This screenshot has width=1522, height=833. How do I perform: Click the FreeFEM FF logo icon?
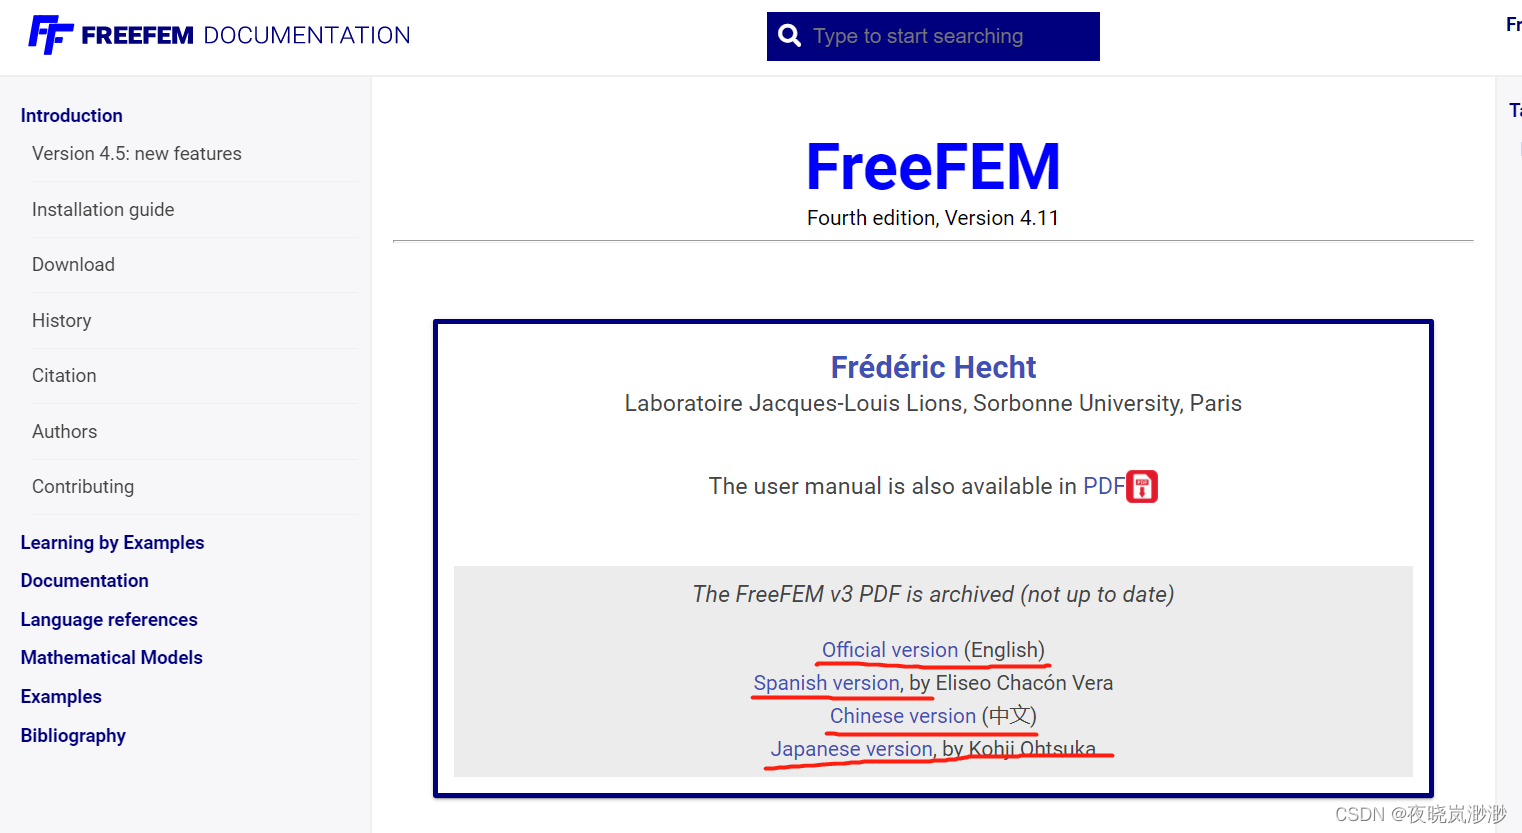coord(52,35)
